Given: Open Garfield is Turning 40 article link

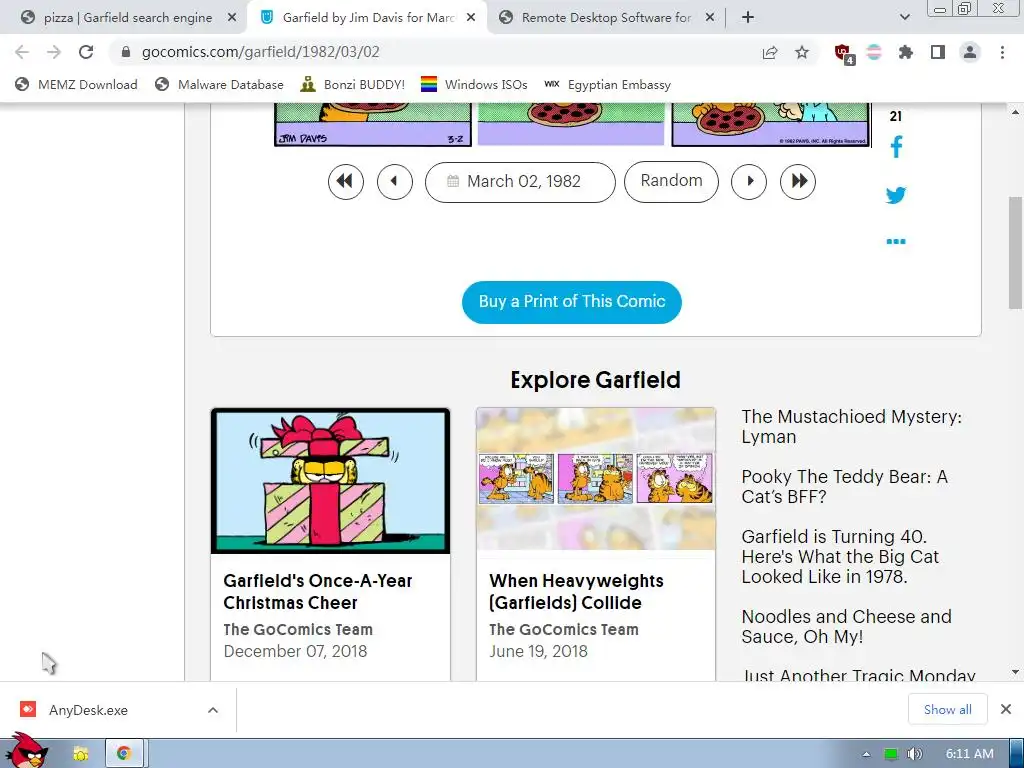Looking at the screenshot, I should [x=840, y=556].
